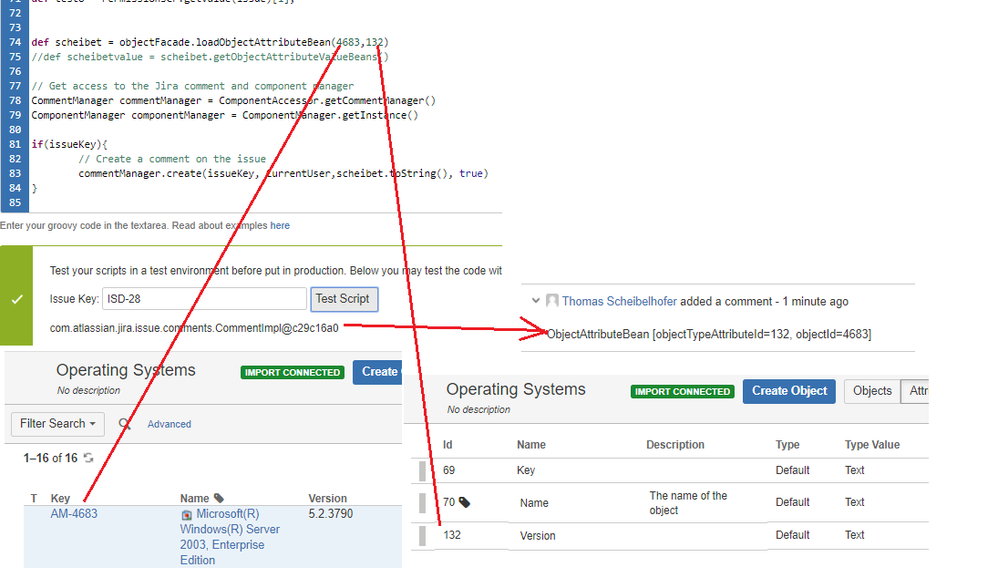Click 'The name of the object' description

[x=688, y=503]
